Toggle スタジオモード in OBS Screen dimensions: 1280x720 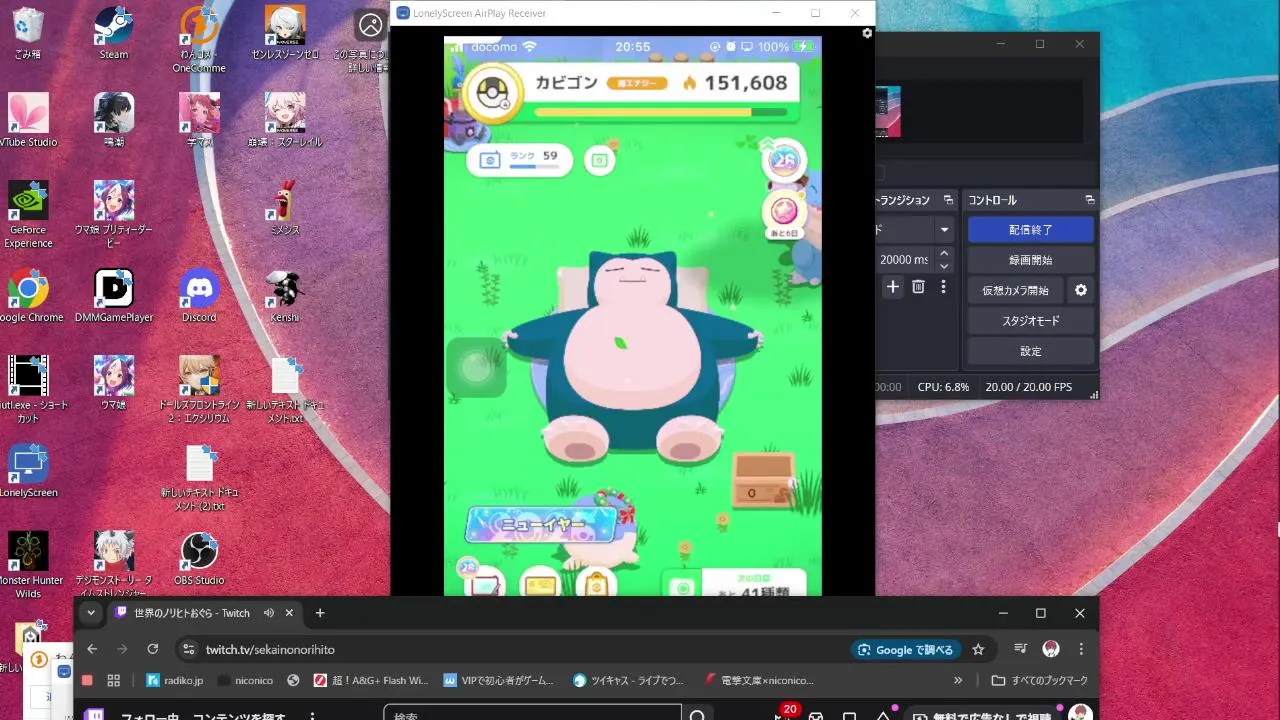tap(1030, 321)
